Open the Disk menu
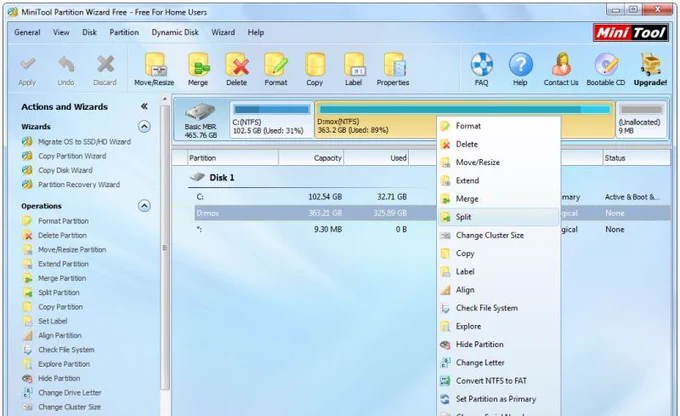680x416 pixels. click(x=89, y=33)
